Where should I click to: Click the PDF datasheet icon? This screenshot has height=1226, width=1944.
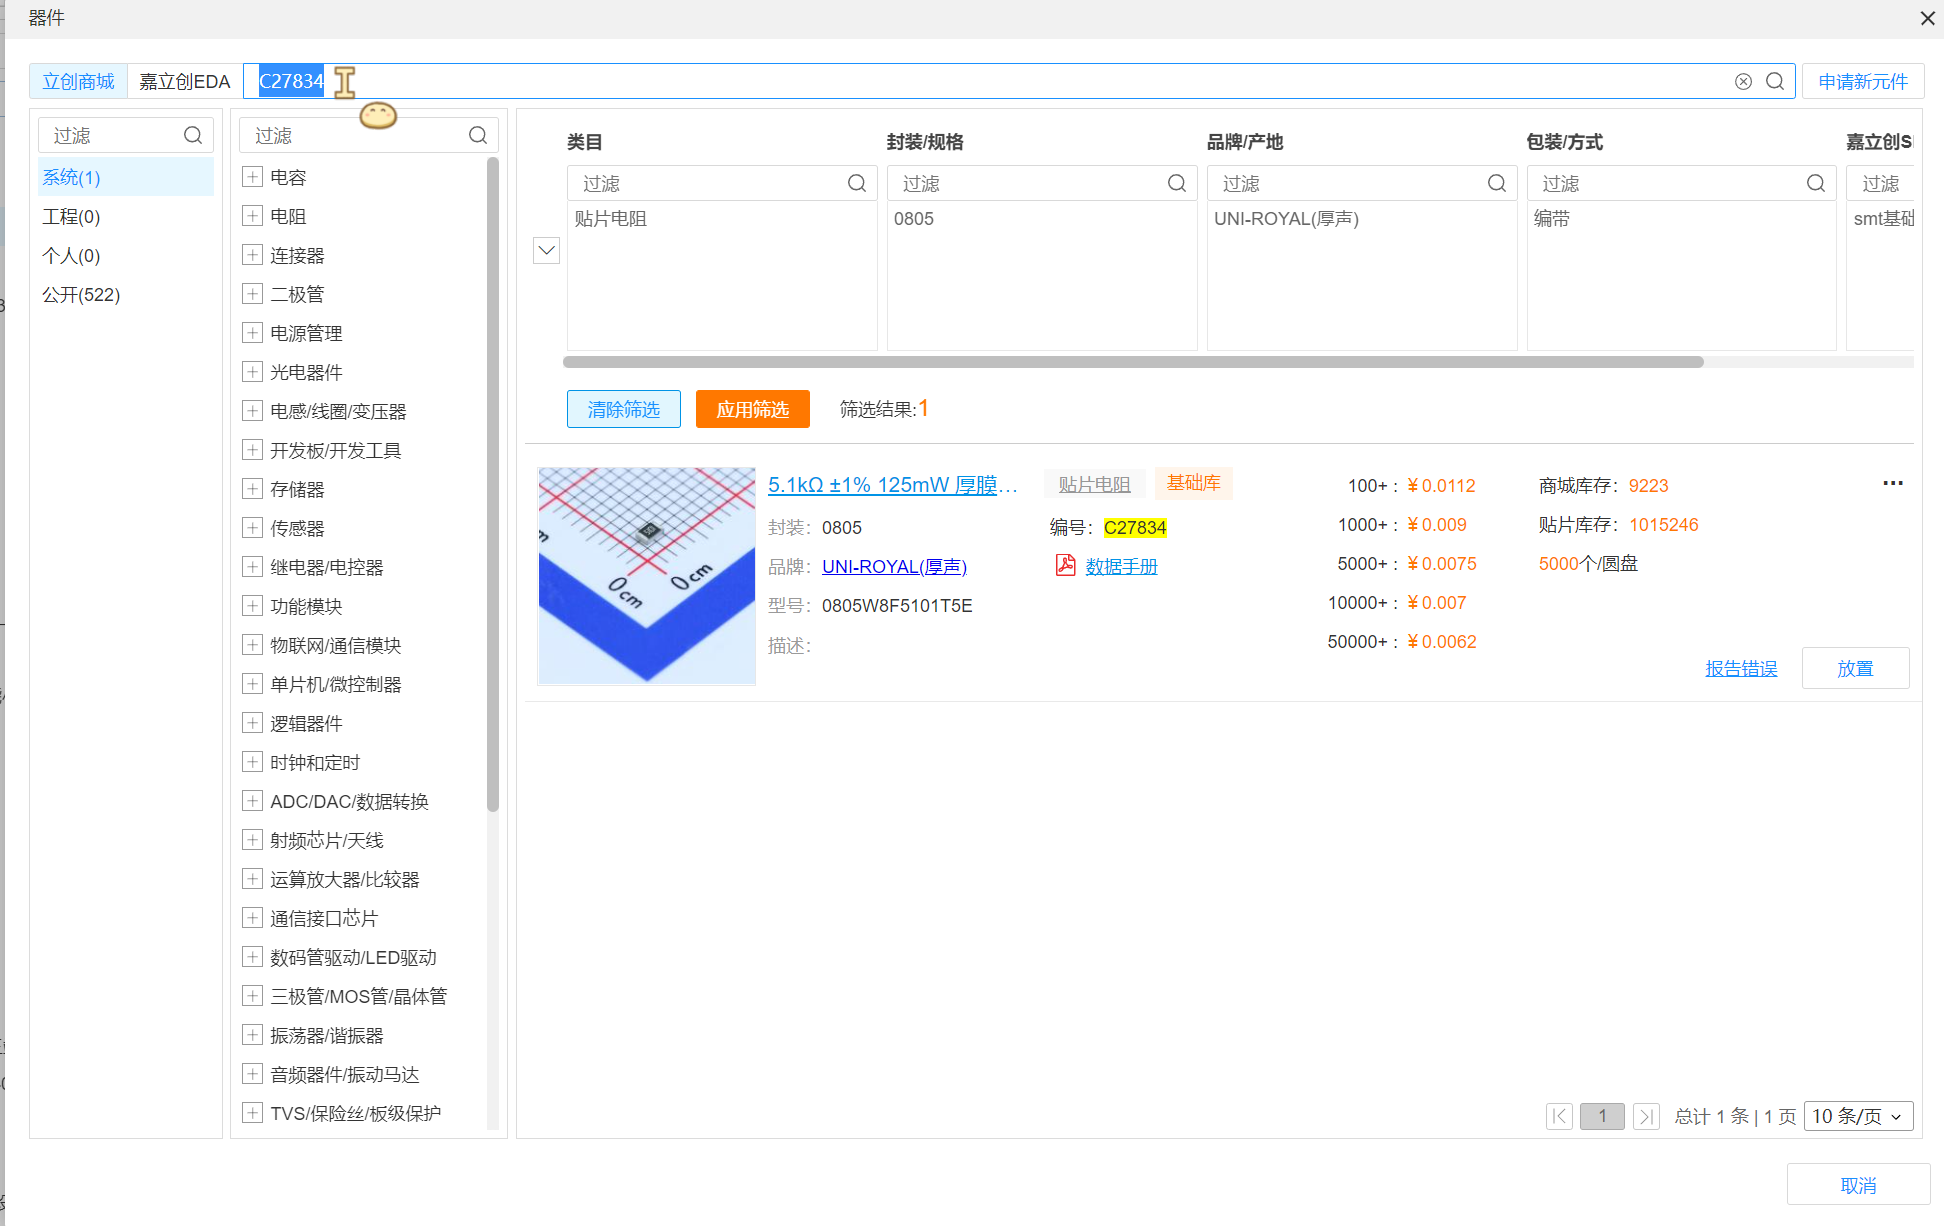click(1065, 565)
